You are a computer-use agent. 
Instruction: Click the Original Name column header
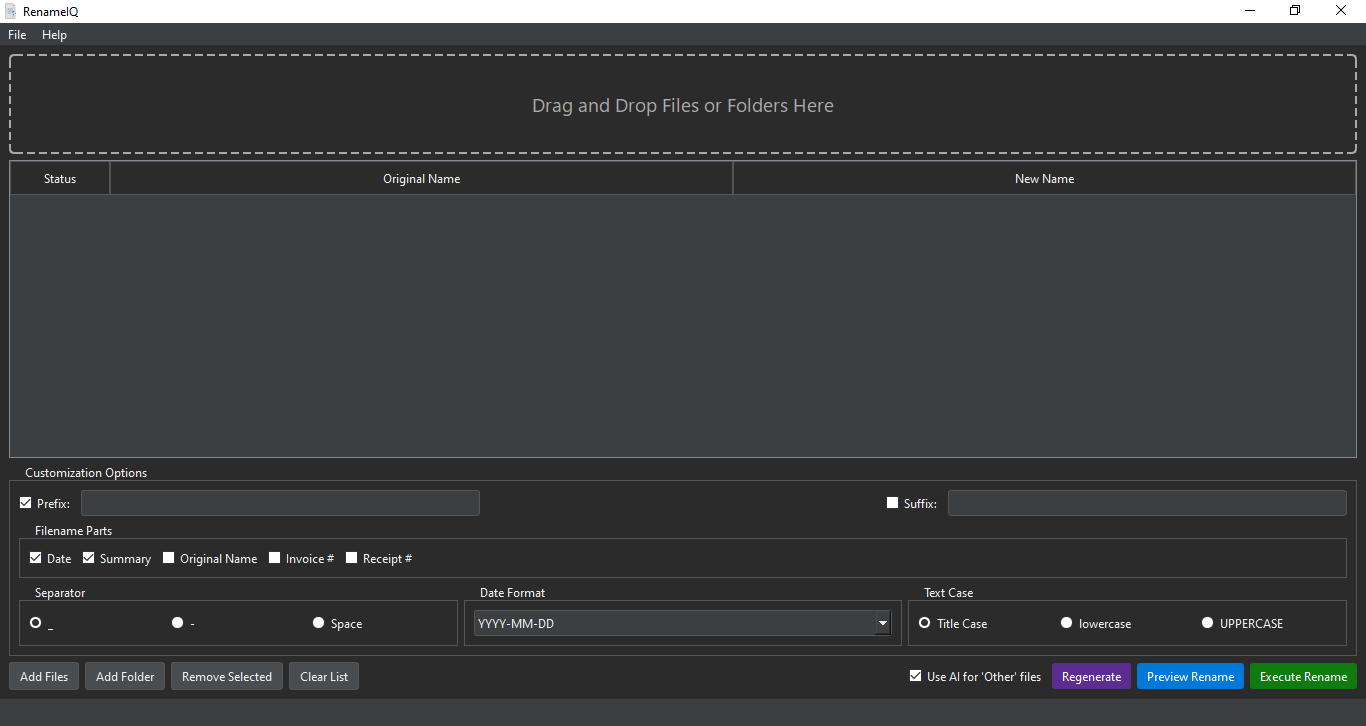(x=421, y=179)
